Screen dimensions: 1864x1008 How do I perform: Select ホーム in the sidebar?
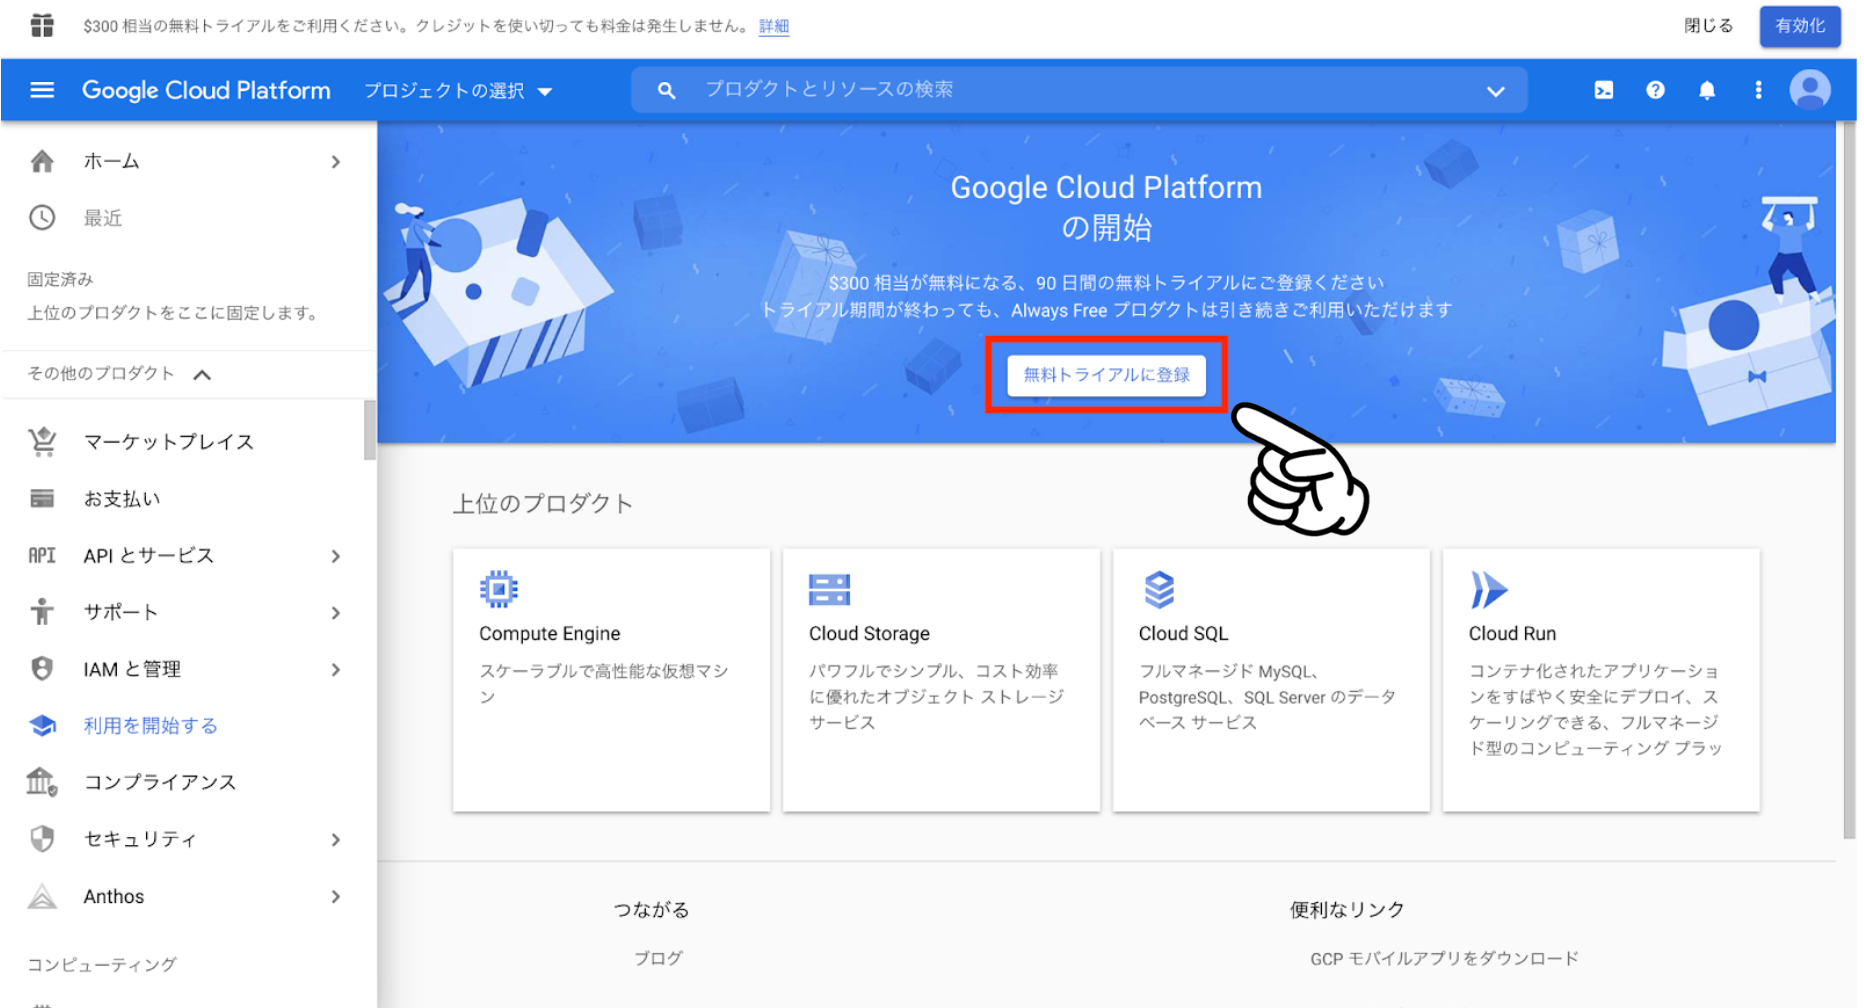click(111, 161)
